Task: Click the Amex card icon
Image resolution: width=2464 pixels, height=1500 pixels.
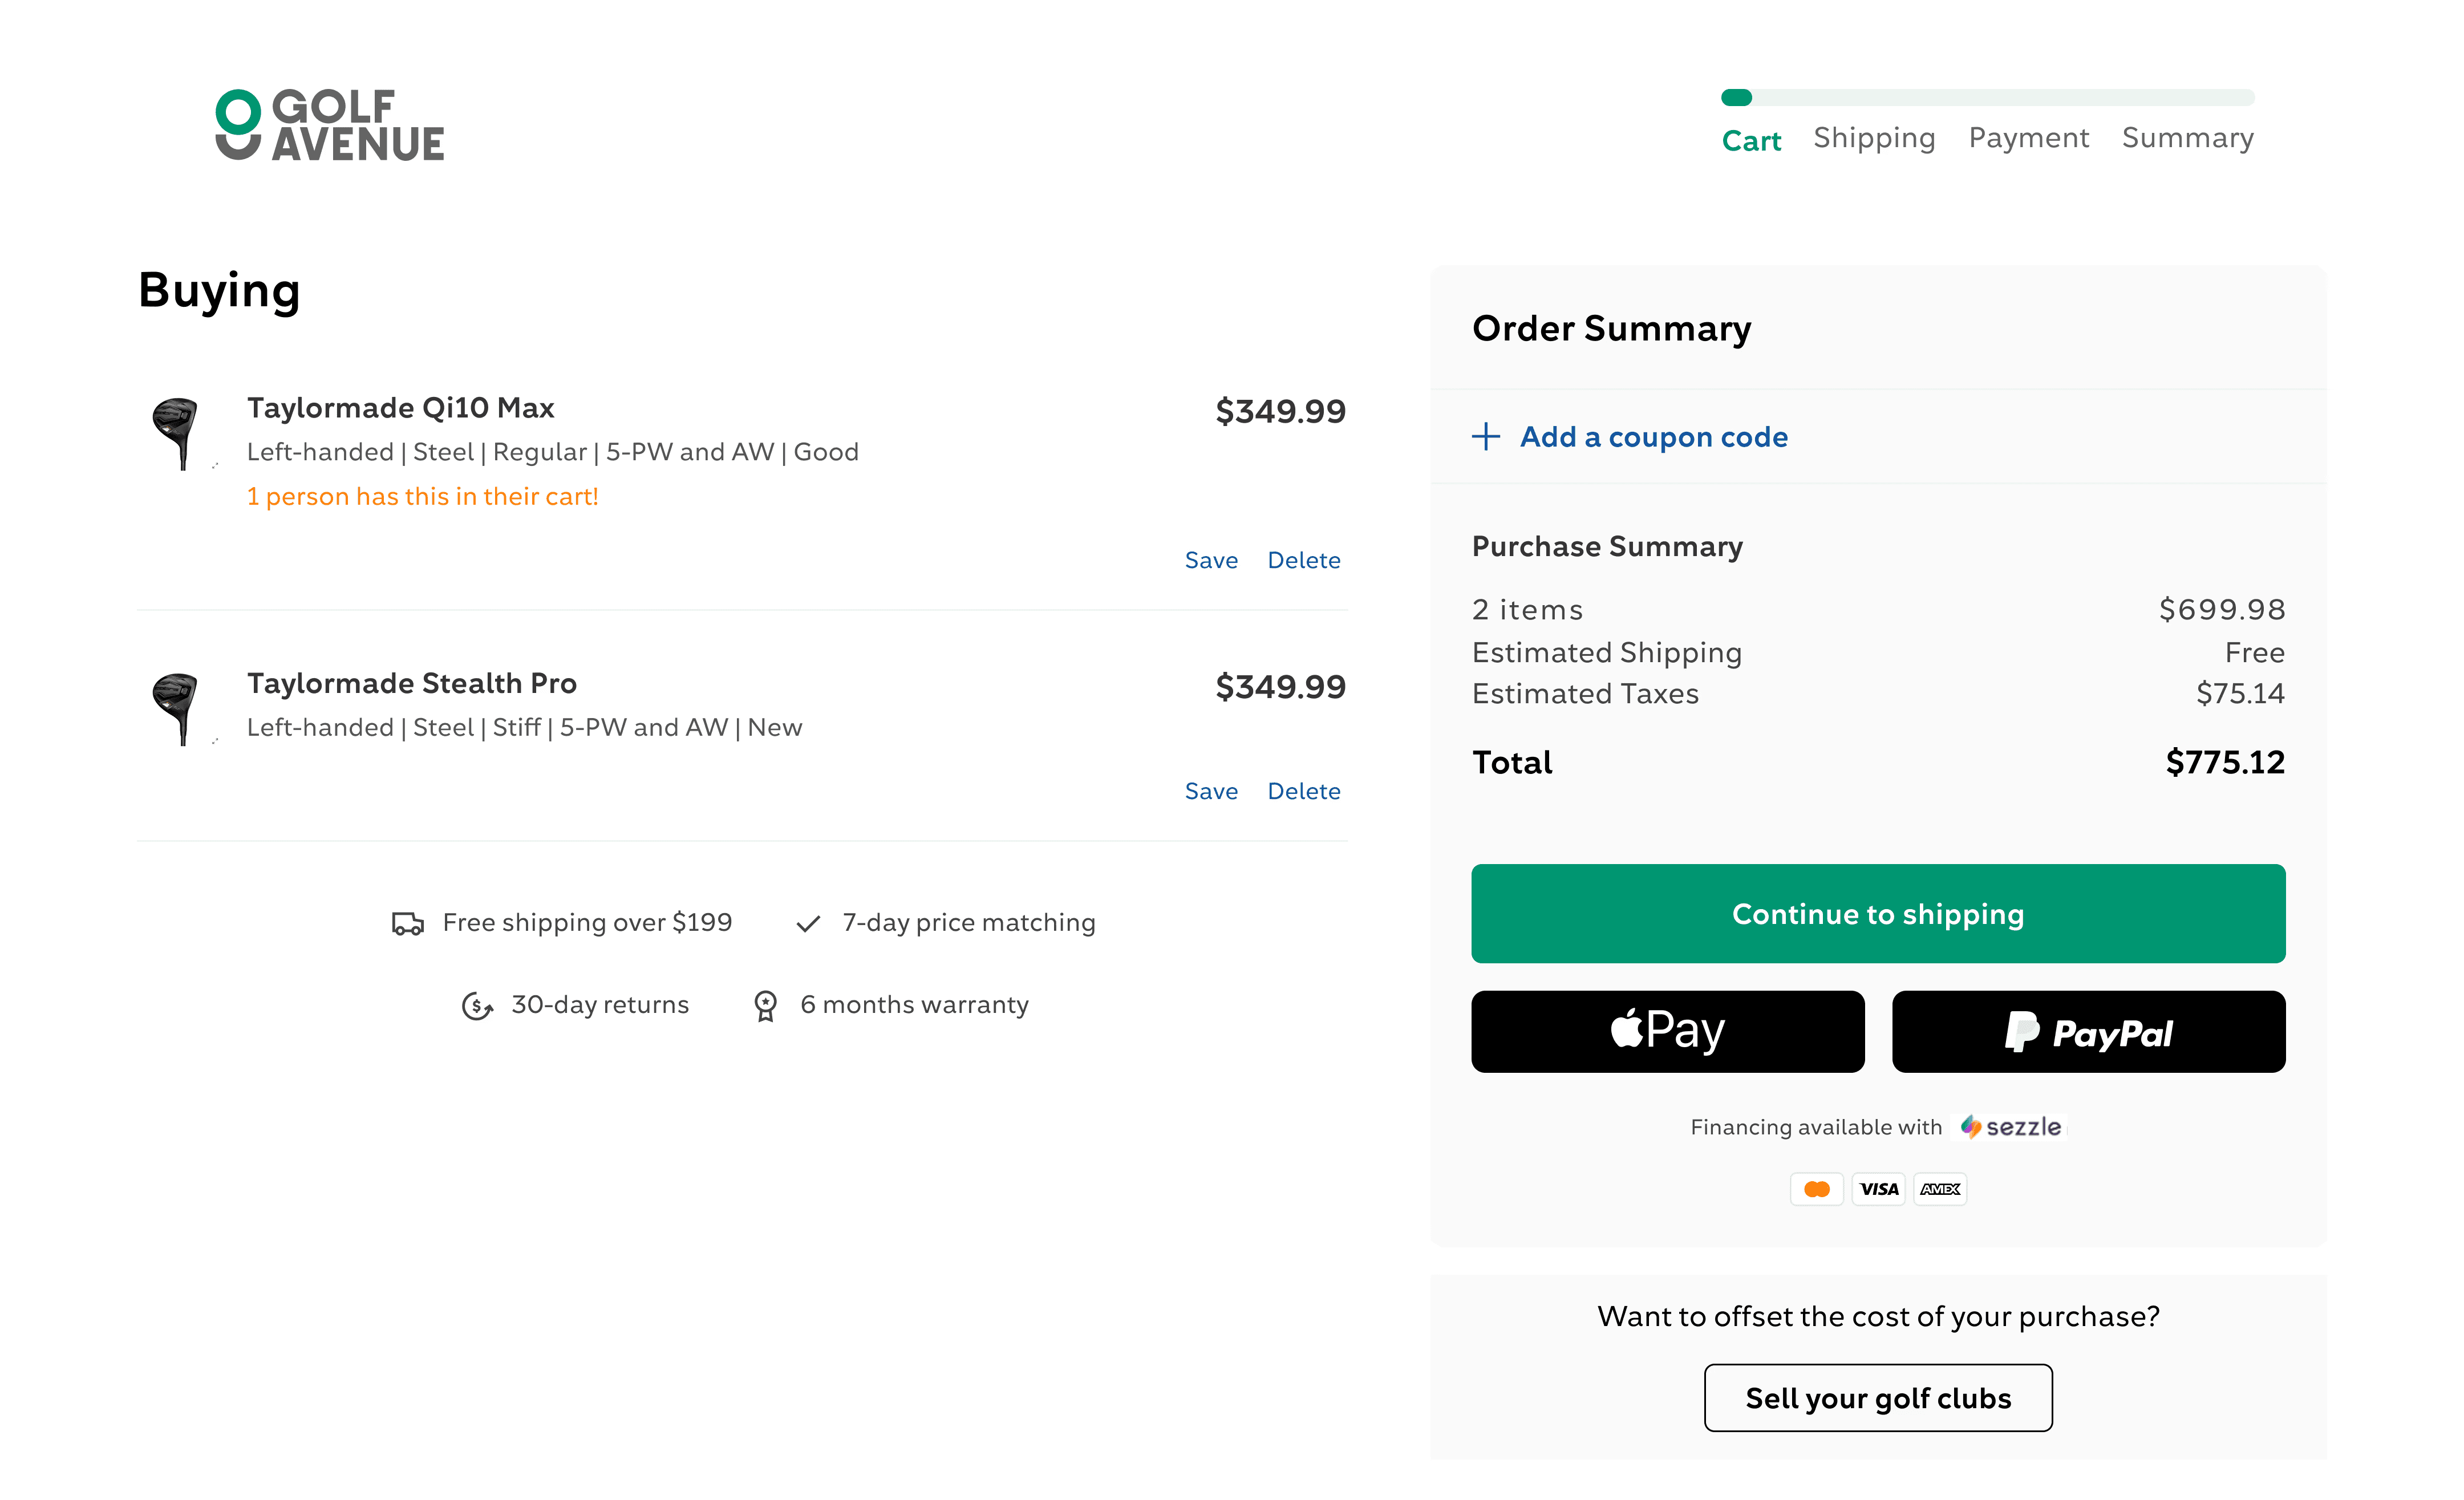Action: (1940, 1189)
